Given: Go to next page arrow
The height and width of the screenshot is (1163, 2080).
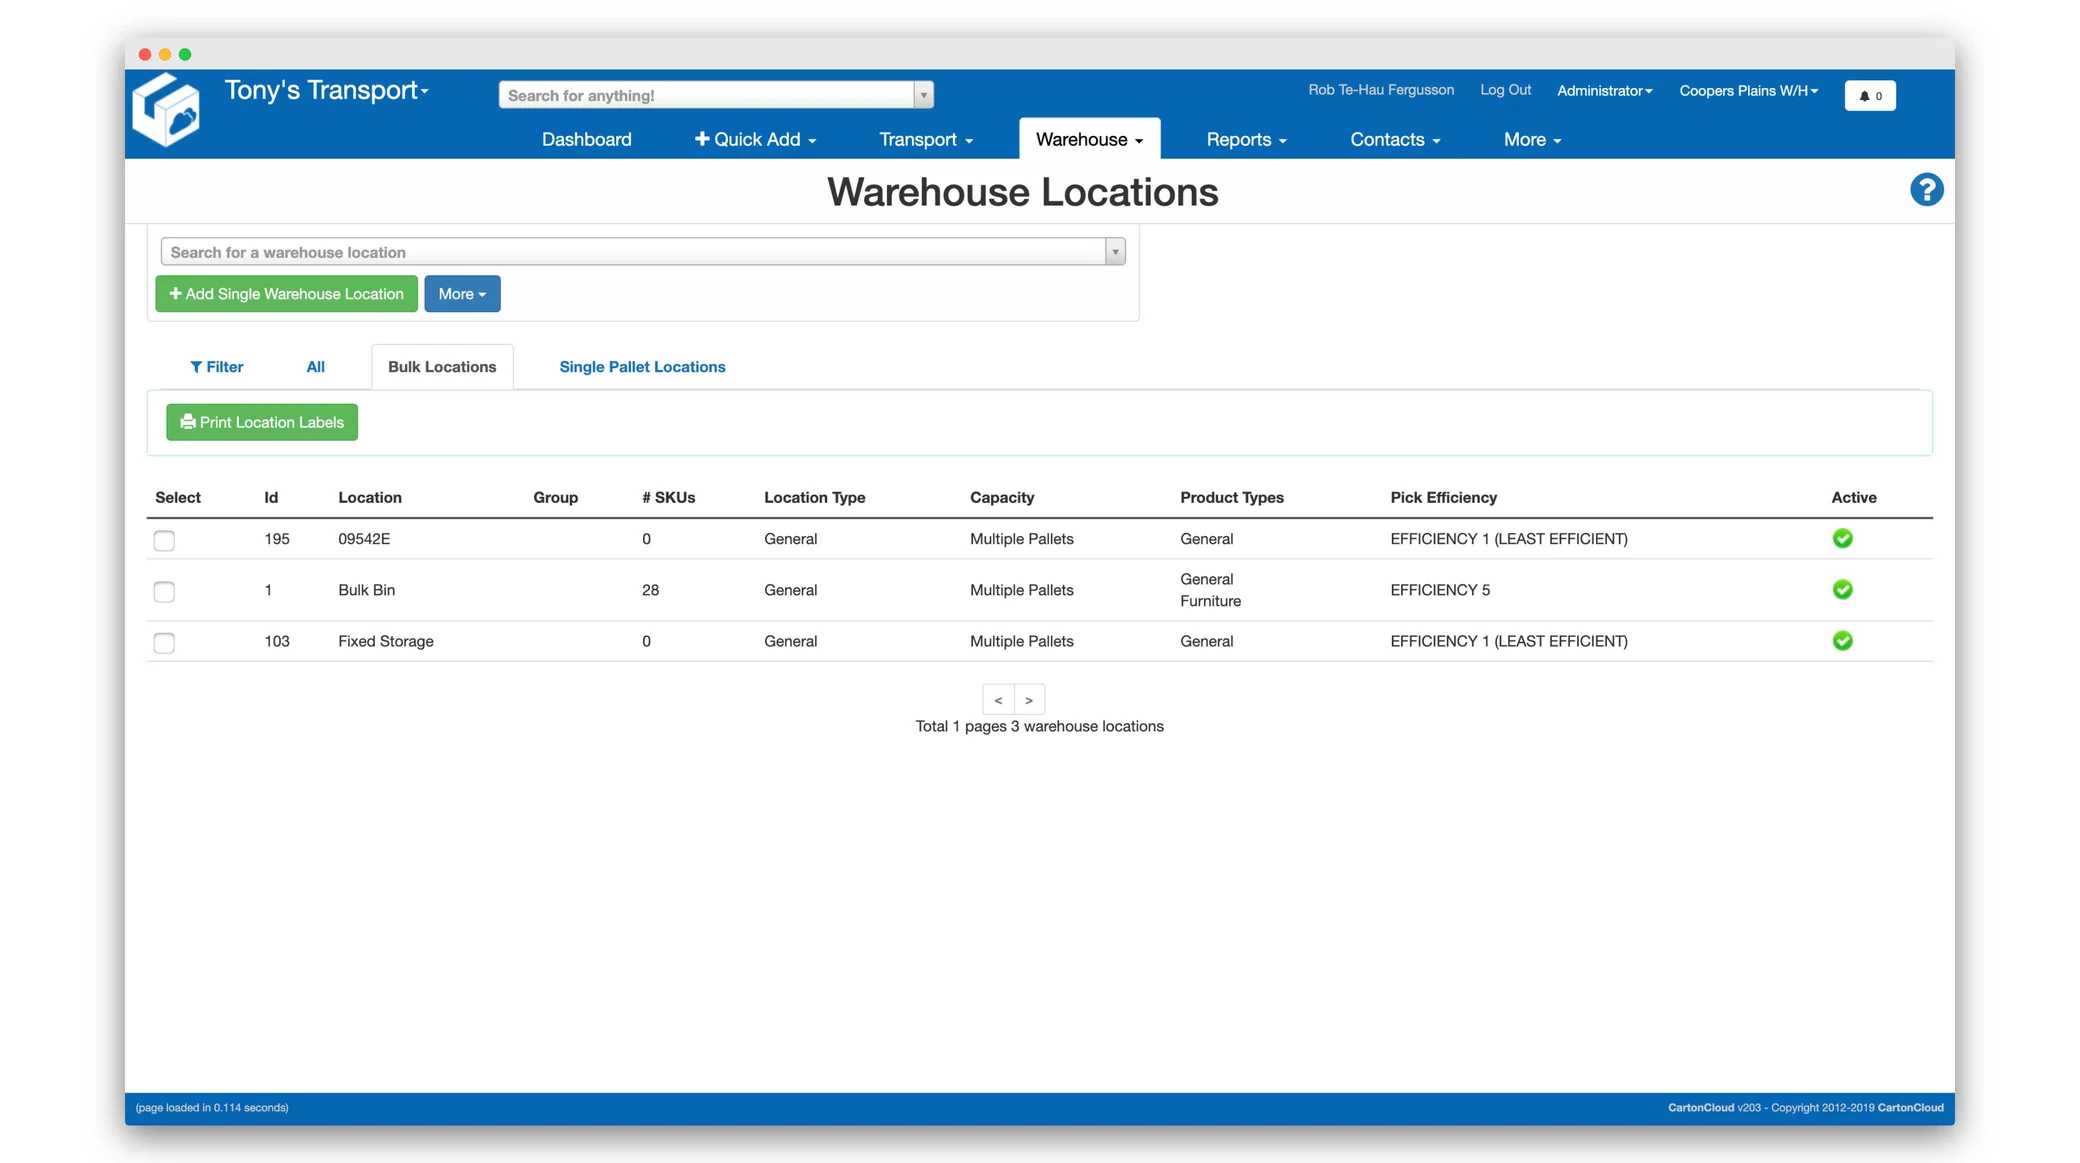Looking at the screenshot, I should click(1029, 700).
